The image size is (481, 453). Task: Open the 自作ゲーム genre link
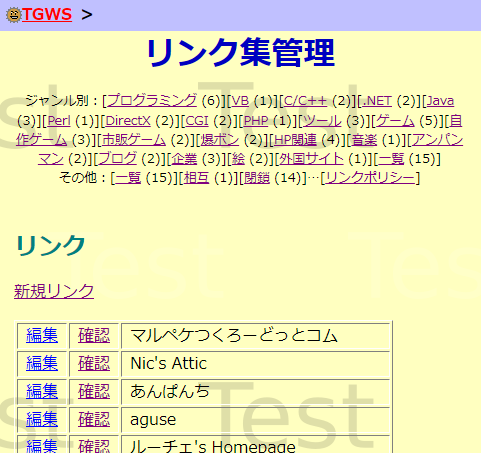(x=42, y=140)
